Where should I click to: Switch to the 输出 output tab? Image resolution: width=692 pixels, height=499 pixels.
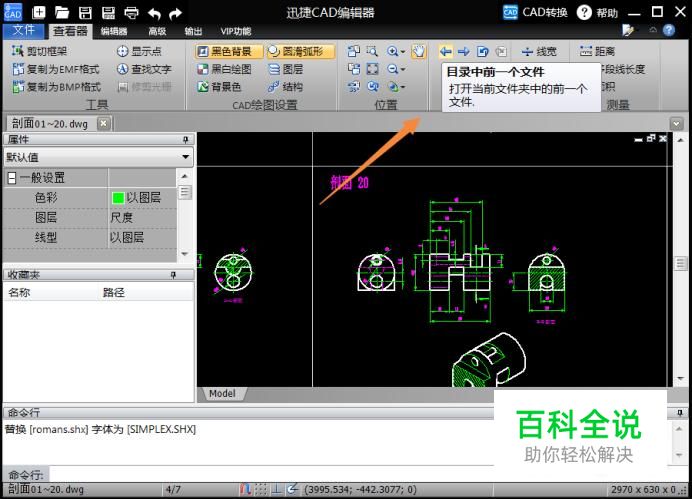pyautogui.click(x=193, y=31)
